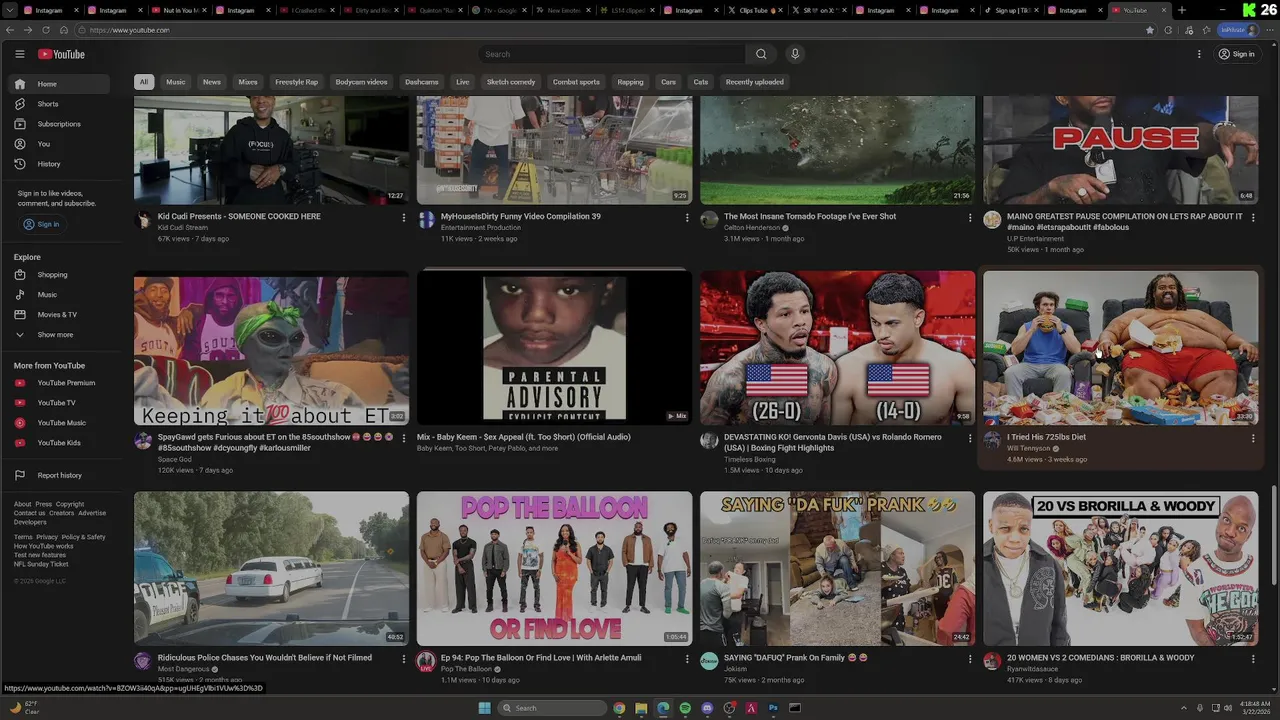Open the Baby Keem Parental Advisory mix thumbnail

pyautogui.click(x=554, y=346)
